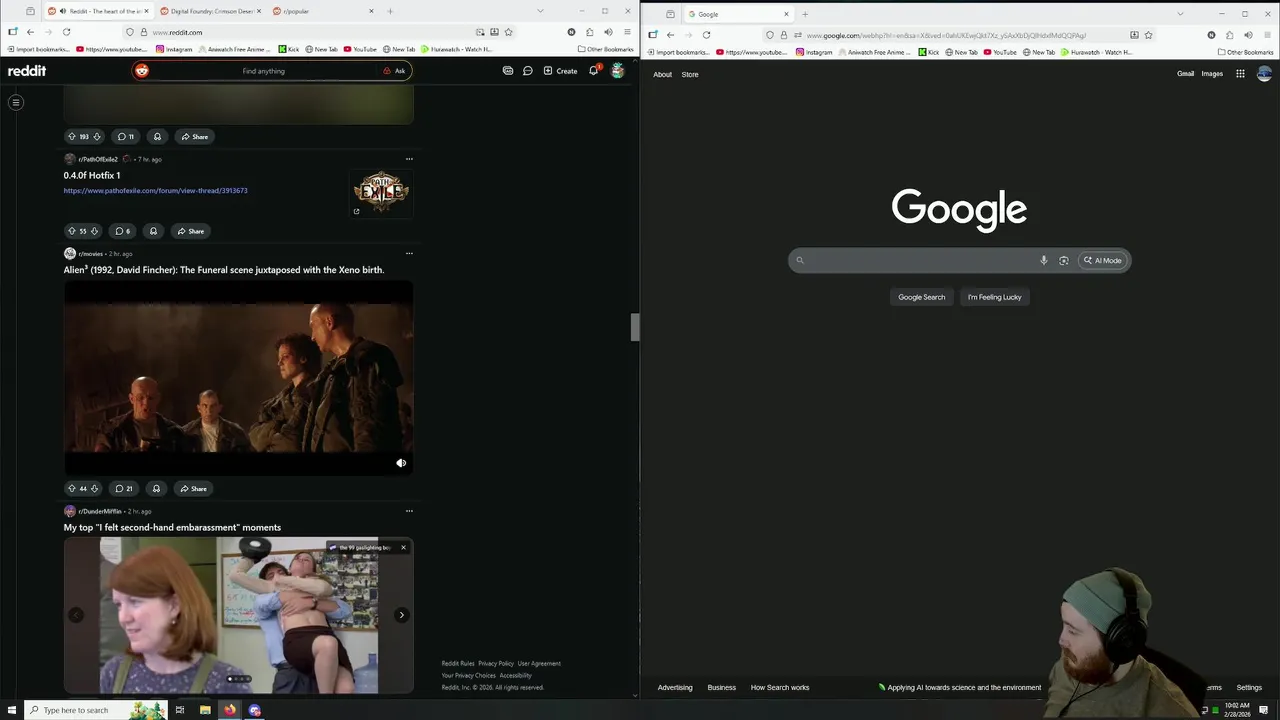
Task: Give award on 0.4.0f Hotfix 1 post
Action: point(153,231)
